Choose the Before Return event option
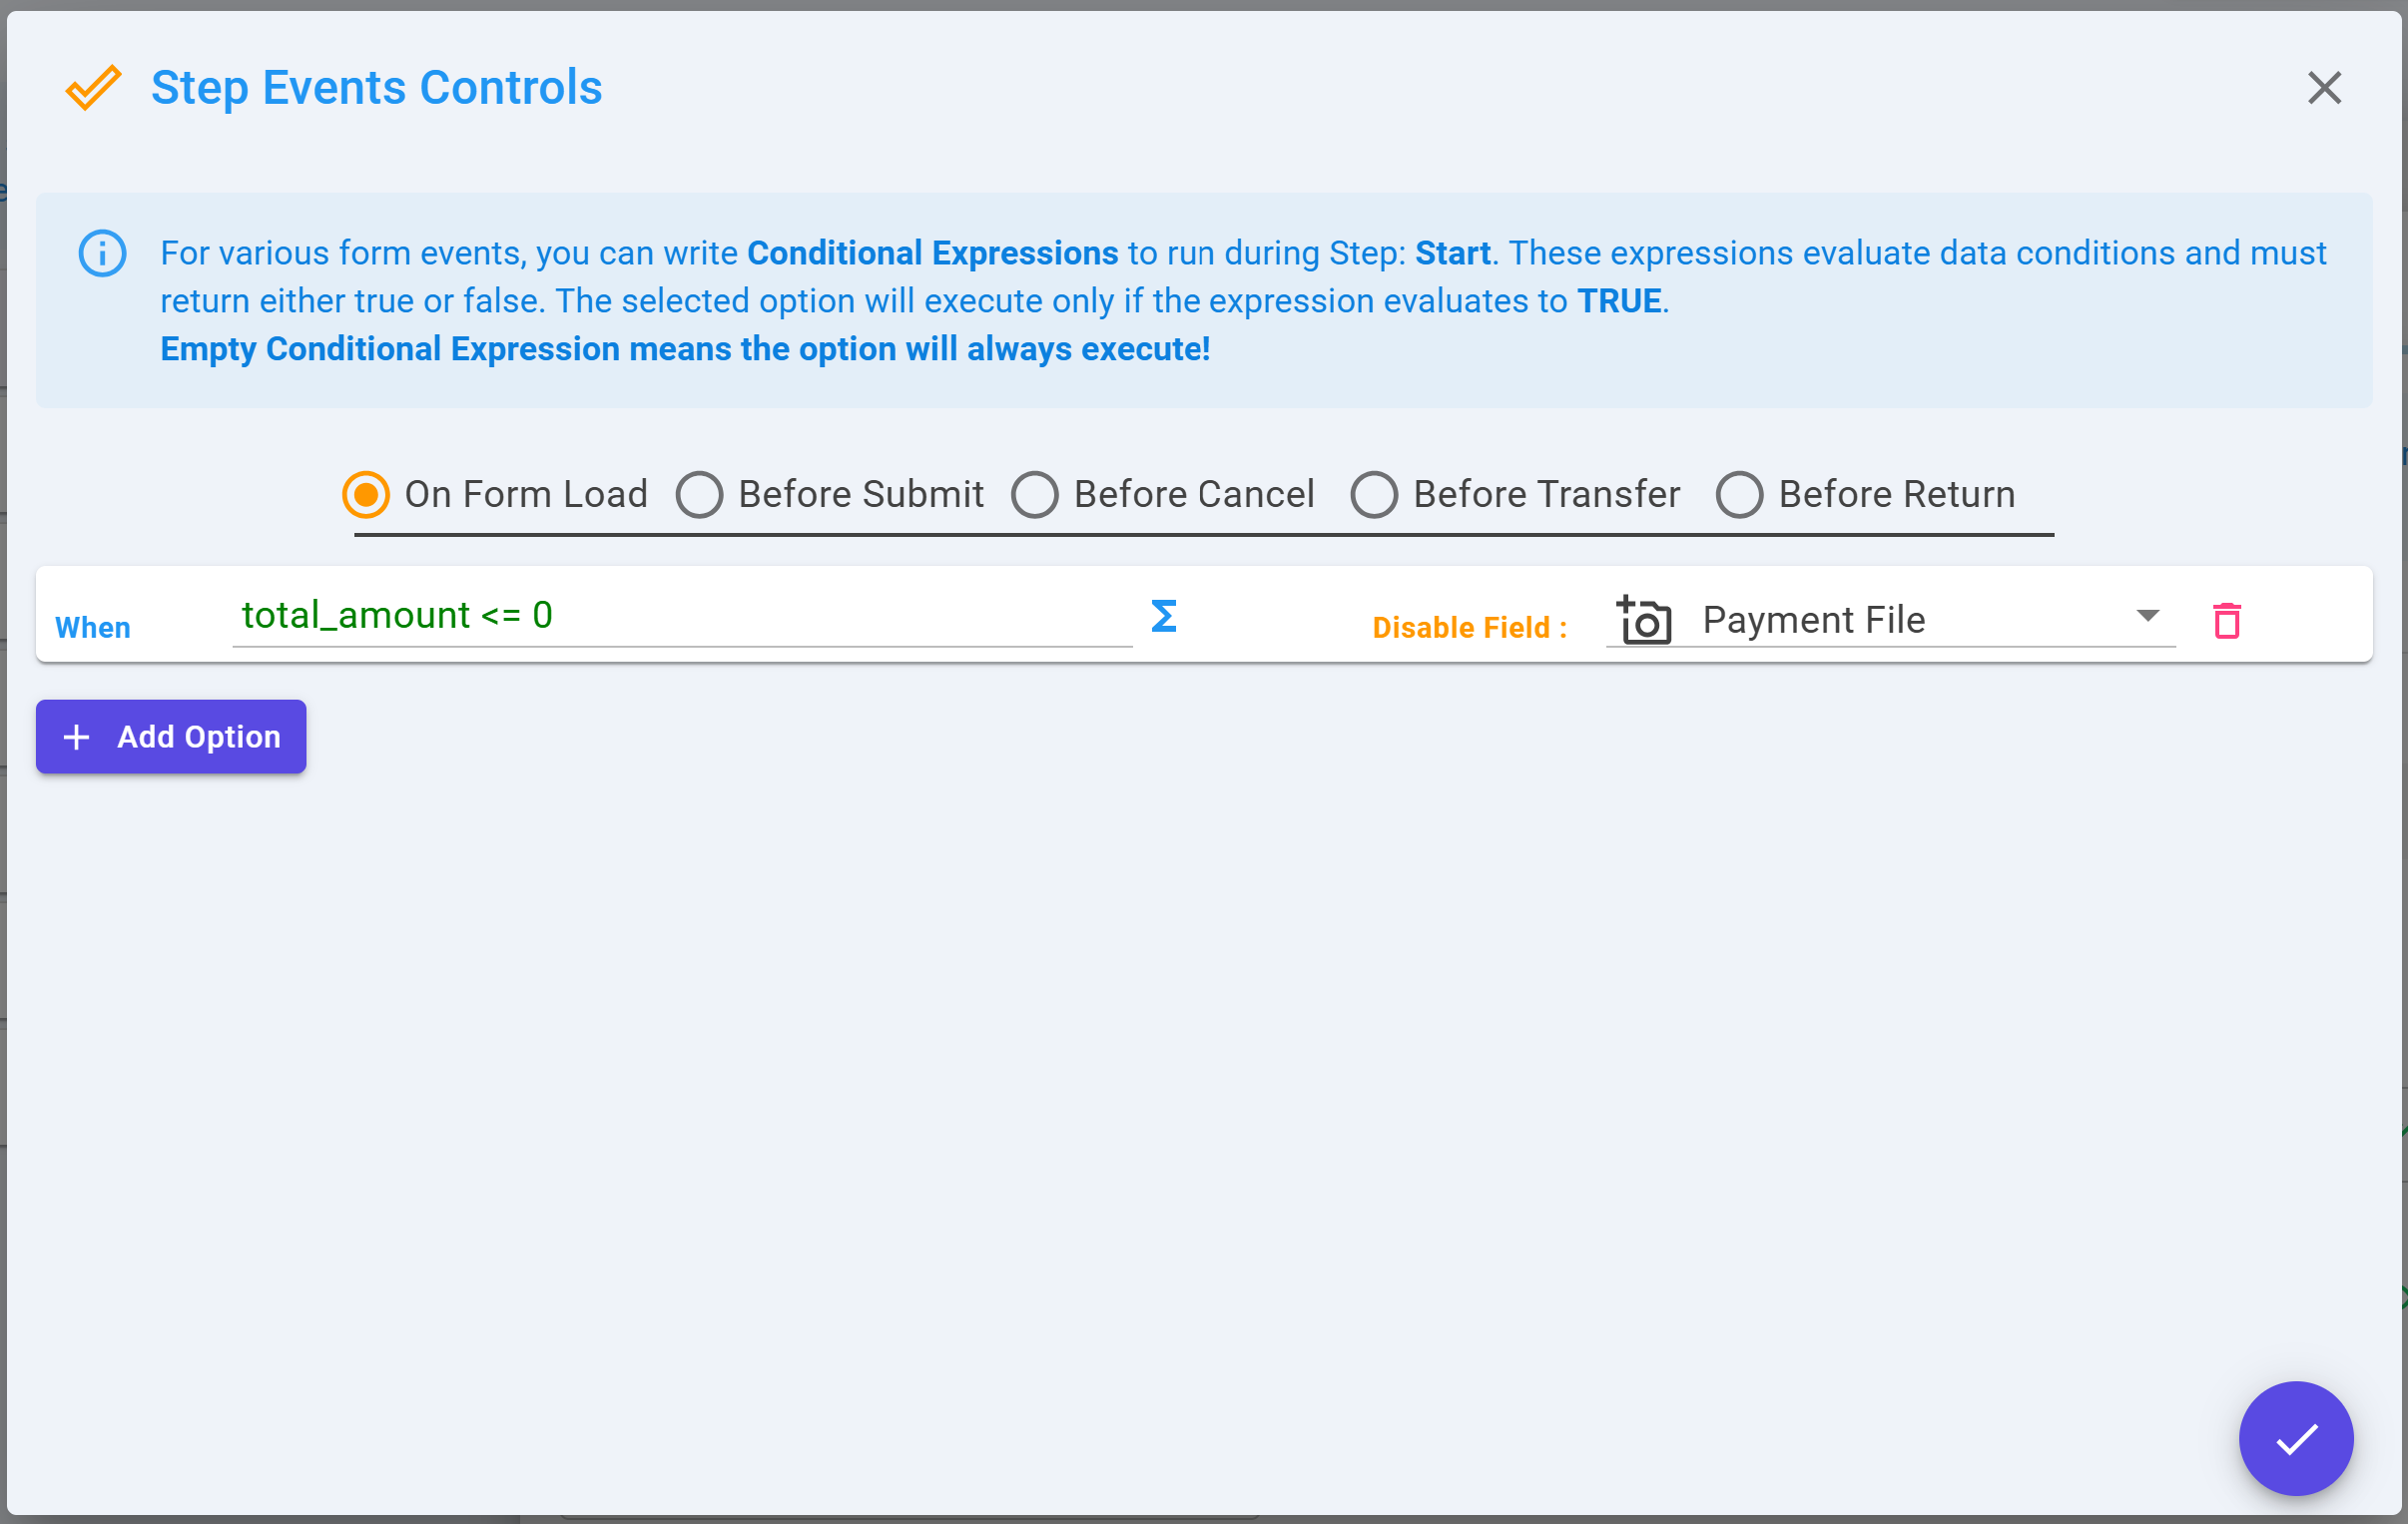 tap(1866, 494)
